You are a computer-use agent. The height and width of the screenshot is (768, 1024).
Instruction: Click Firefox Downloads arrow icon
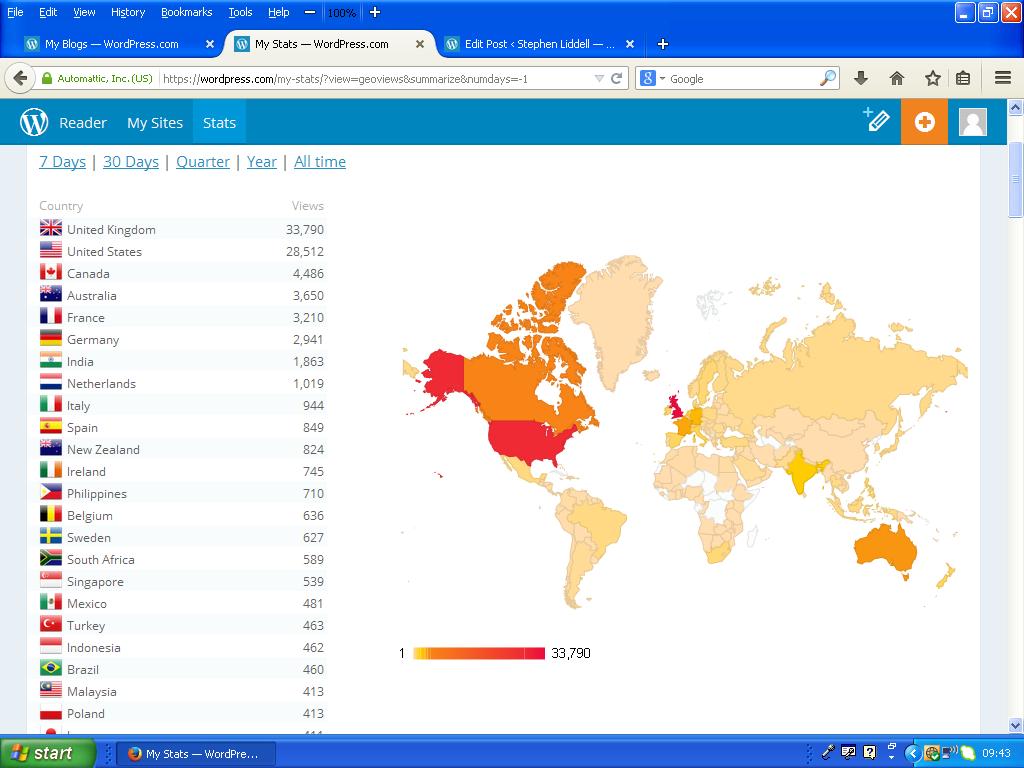[x=860, y=78]
